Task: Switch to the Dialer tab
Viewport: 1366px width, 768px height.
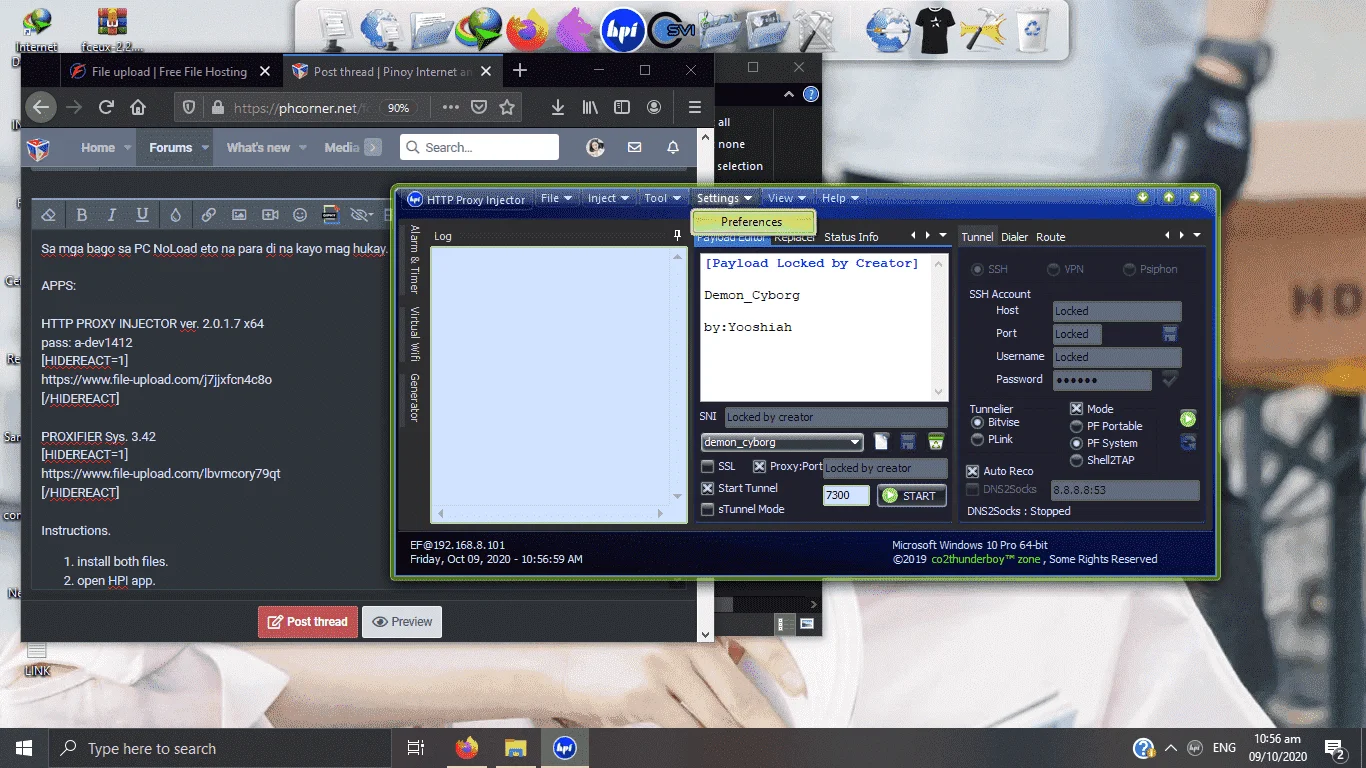Action: (1014, 237)
